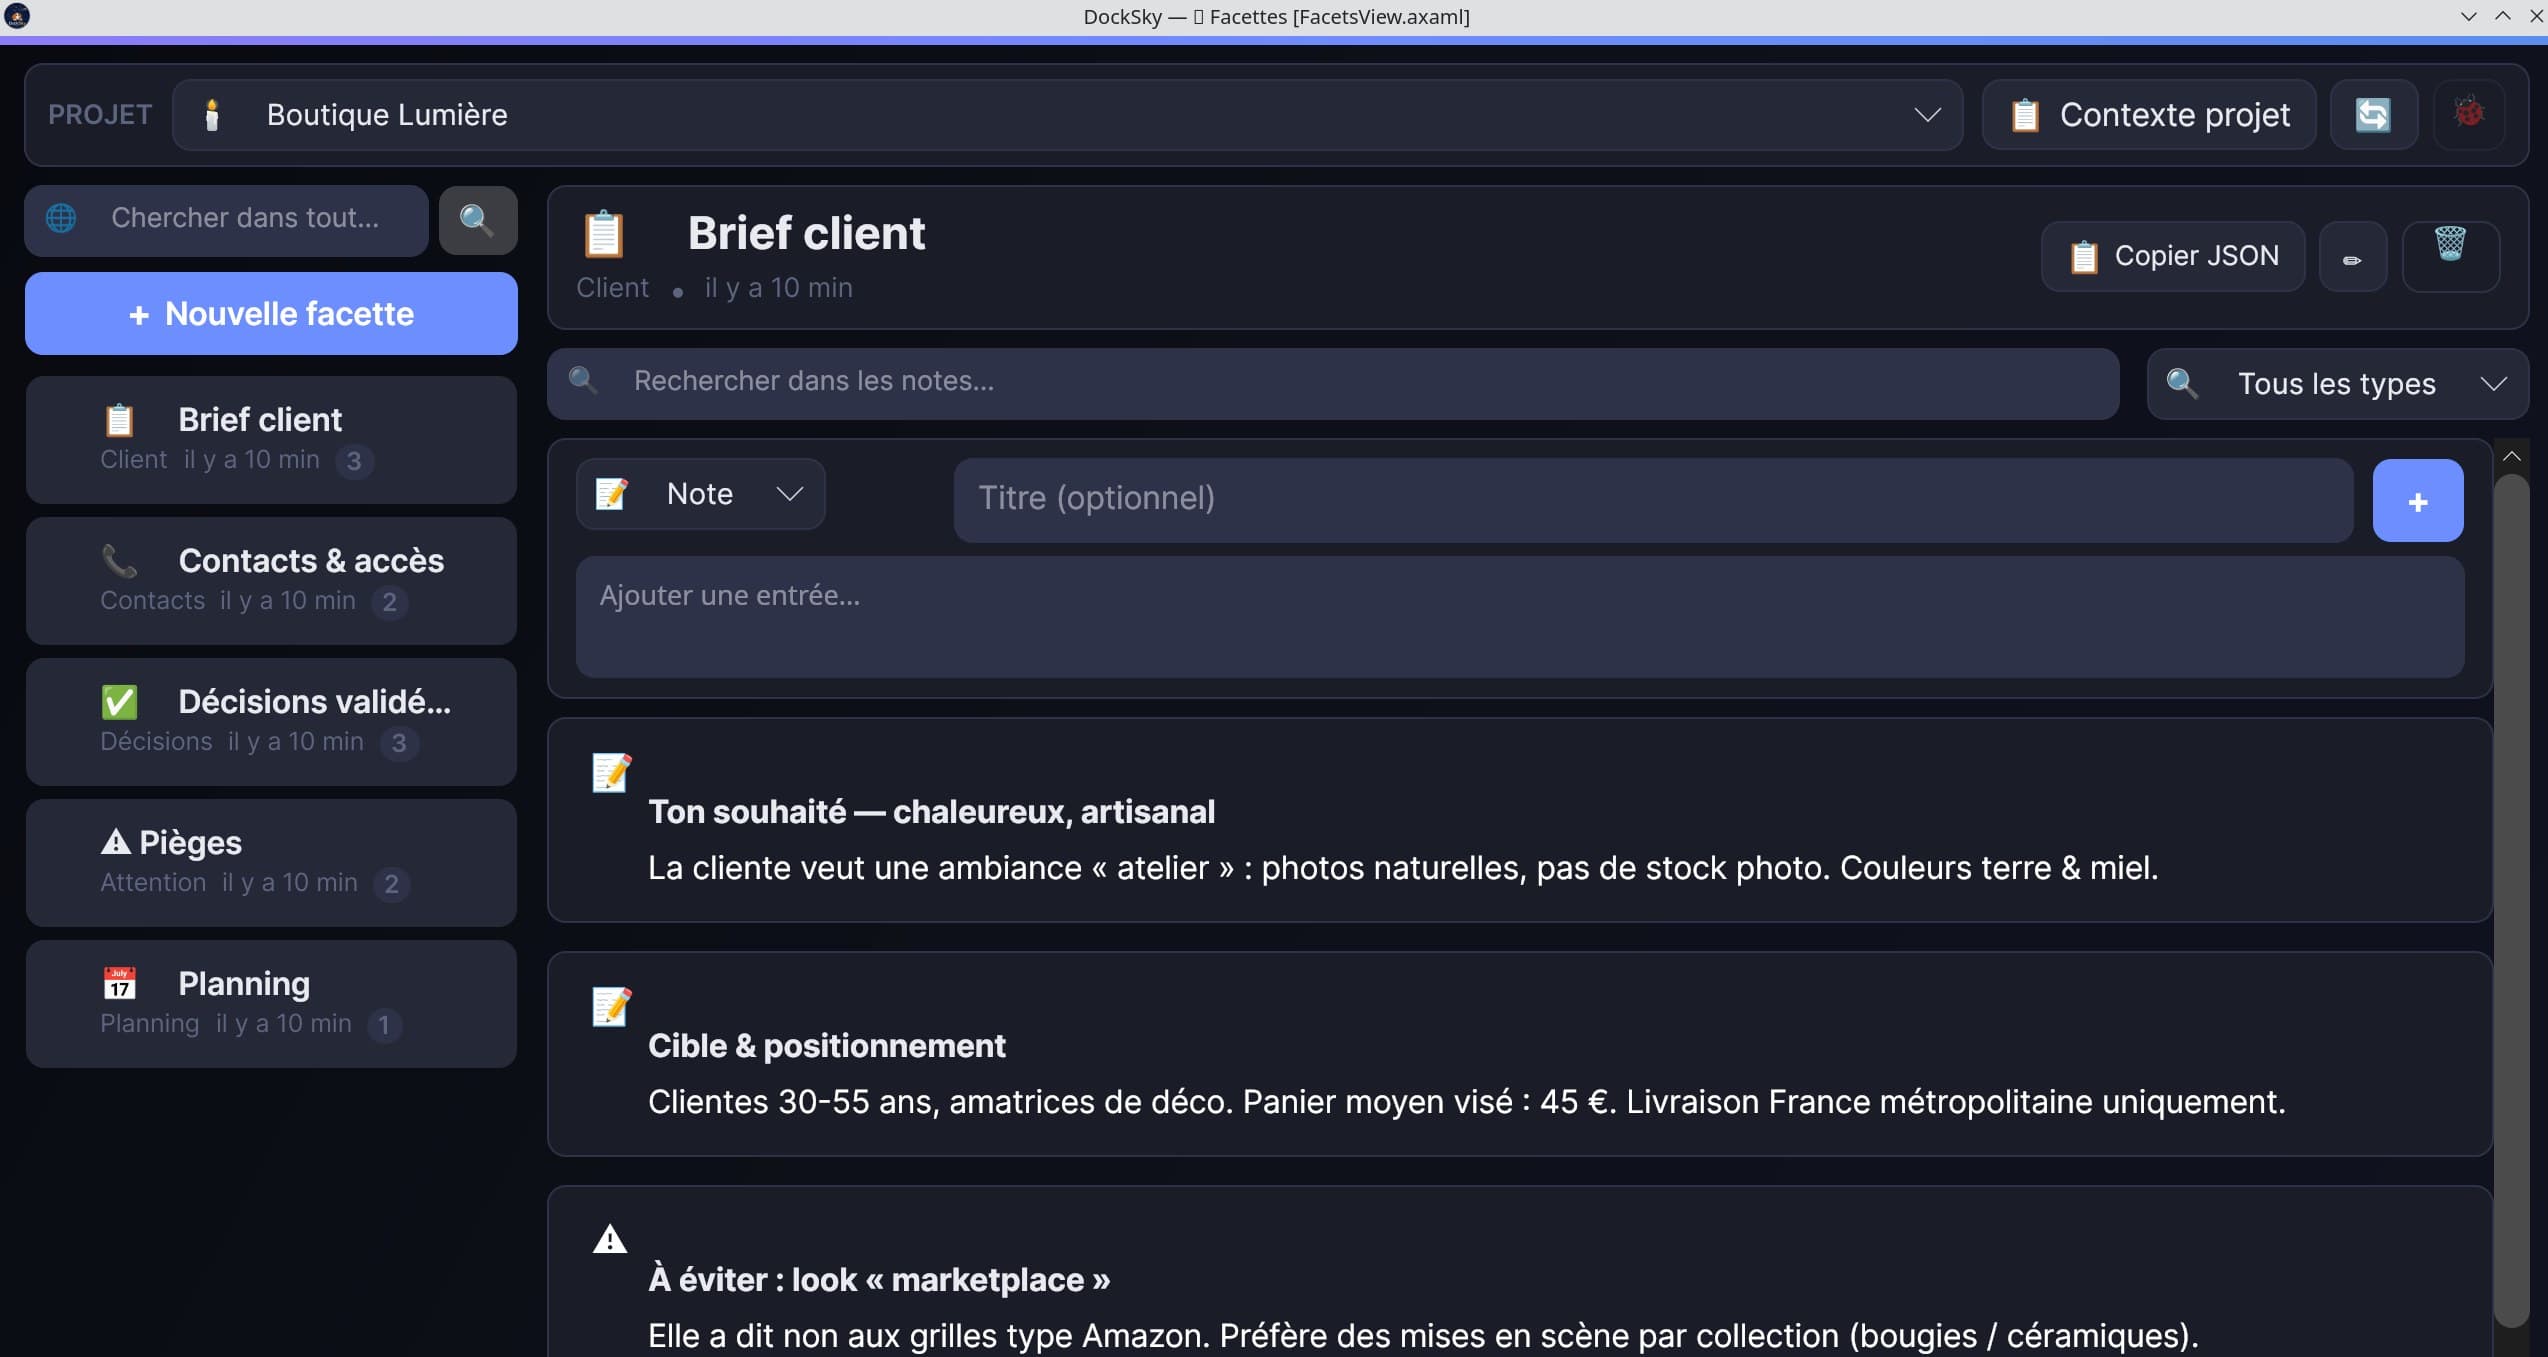Click the chevron on the Note type selector
This screenshot has height=1357, width=2548.
pyautogui.click(x=789, y=494)
